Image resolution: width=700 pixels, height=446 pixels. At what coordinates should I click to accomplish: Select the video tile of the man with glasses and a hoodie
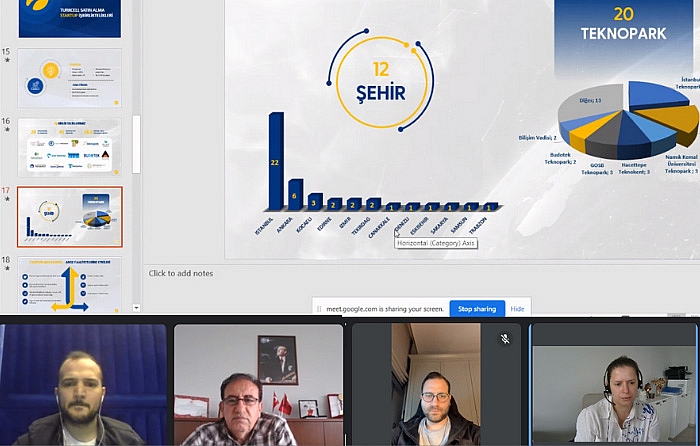coord(436,384)
